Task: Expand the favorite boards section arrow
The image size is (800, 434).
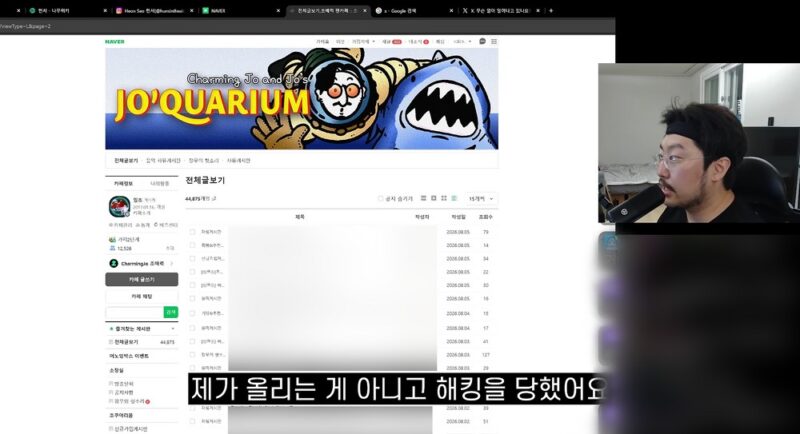Action: [x=173, y=329]
